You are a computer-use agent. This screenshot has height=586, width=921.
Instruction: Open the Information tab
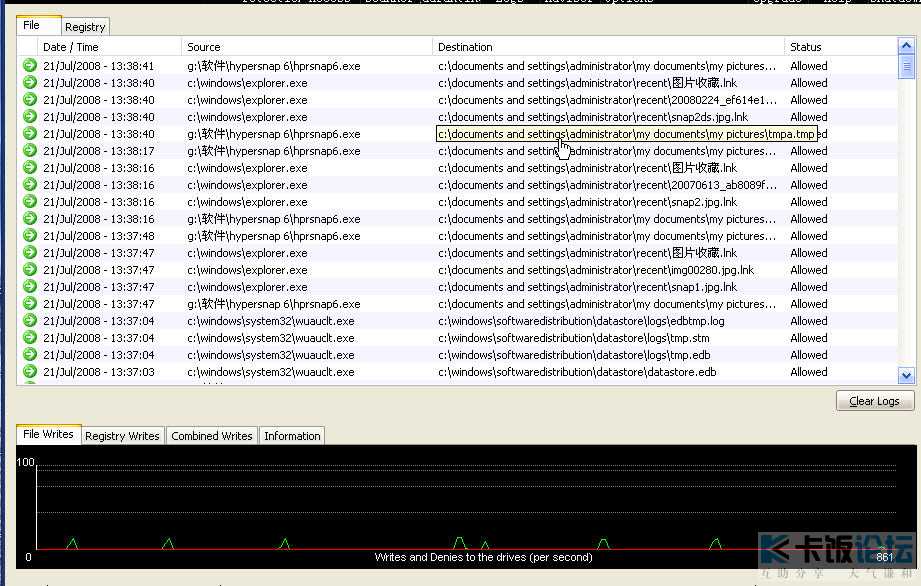pyautogui.click(x=292, y=436)
